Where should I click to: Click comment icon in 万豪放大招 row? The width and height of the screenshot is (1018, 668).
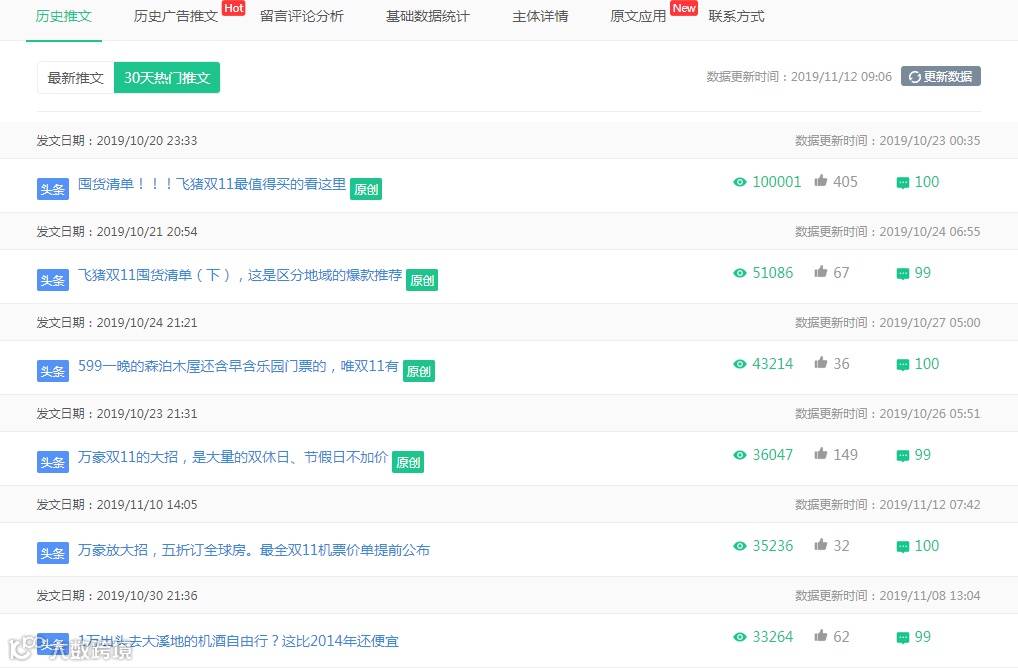tap(902, 547)
